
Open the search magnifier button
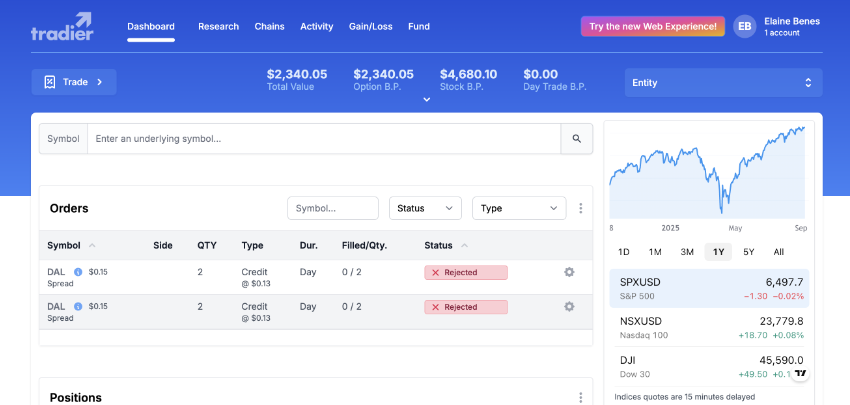(576, 139)
